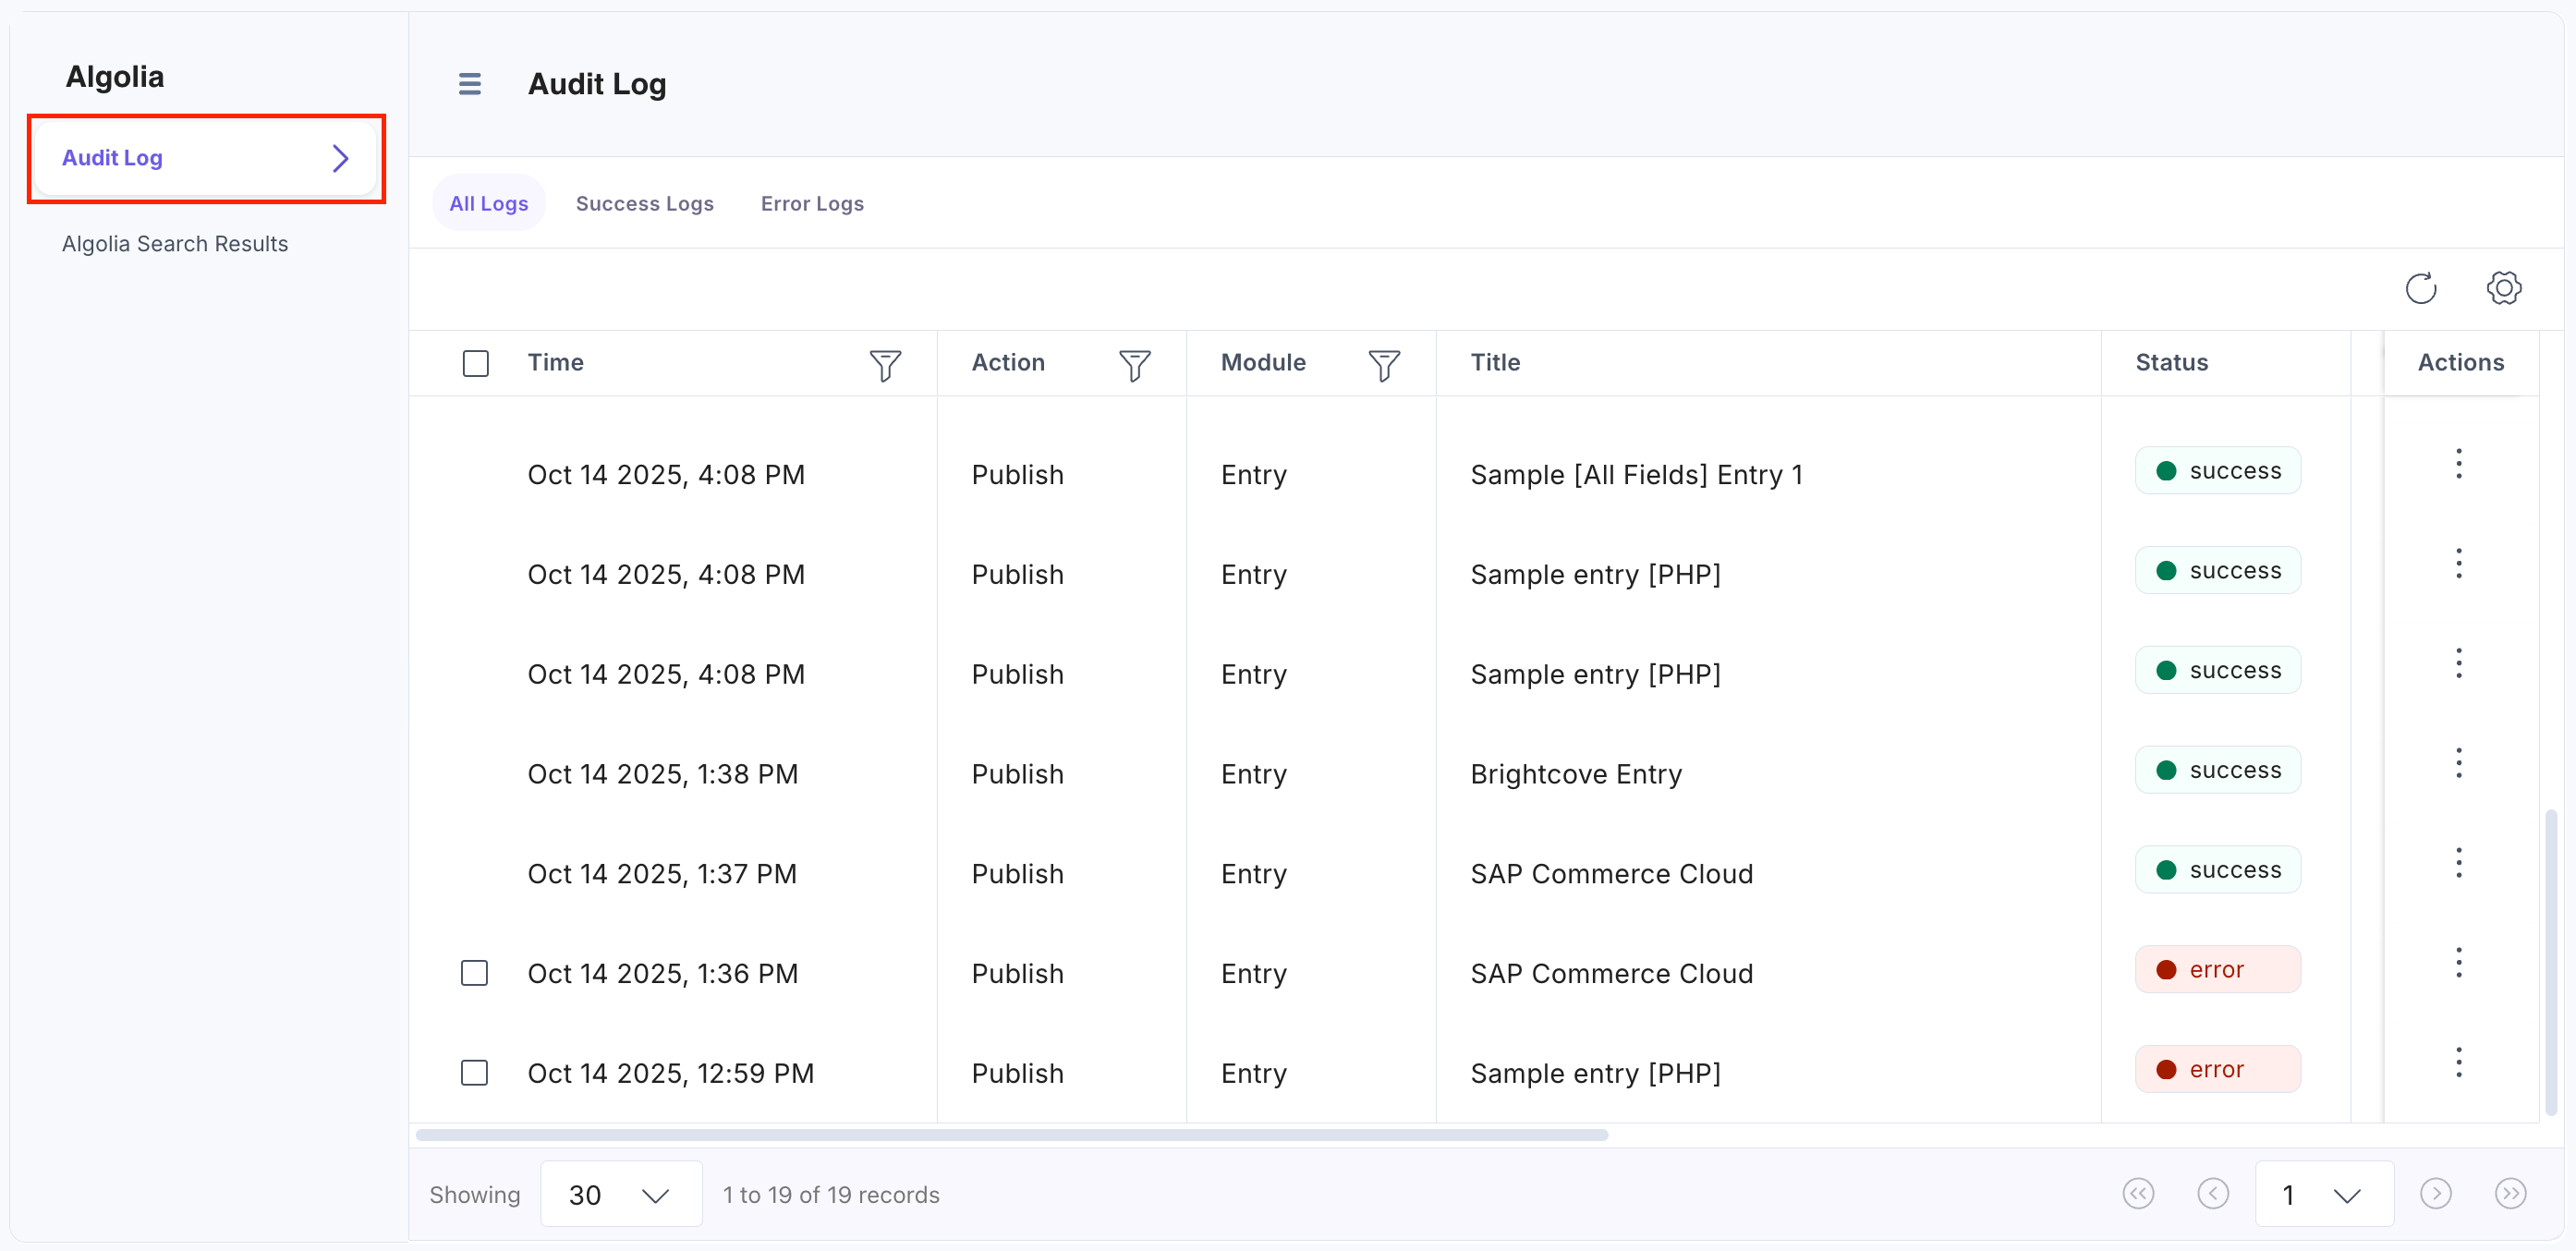This screenshot has width=2576, height=1251.
Task: Click the refresh logs icon
Action: click(2420, 289)
